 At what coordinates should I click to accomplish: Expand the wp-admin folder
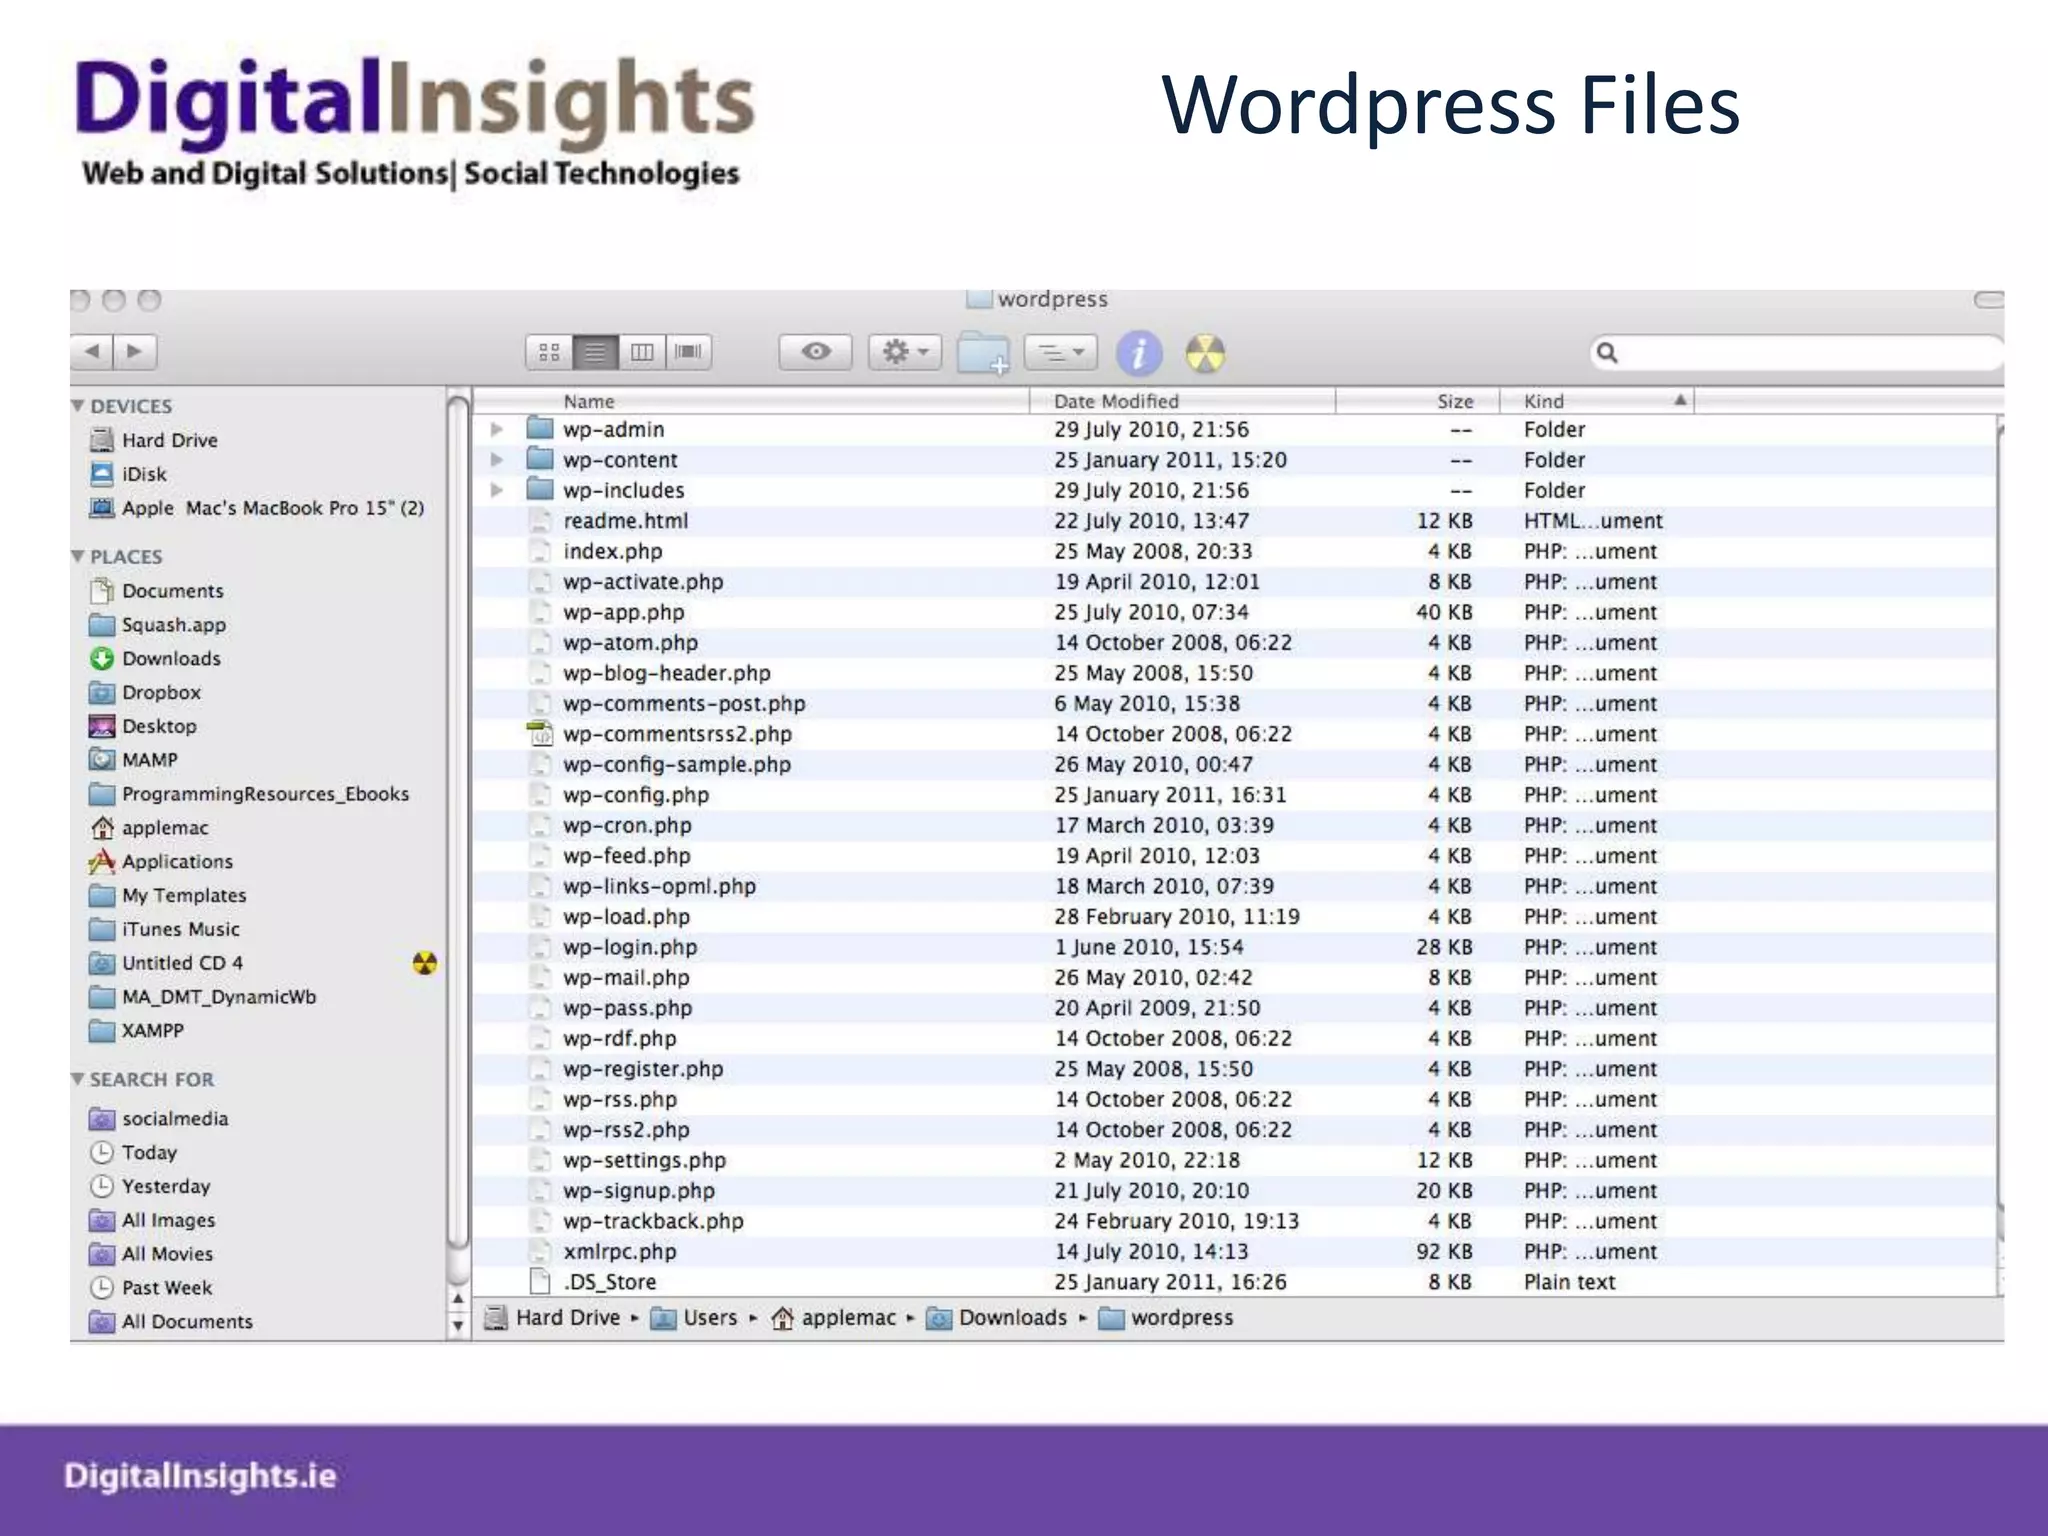pos(496,430)
